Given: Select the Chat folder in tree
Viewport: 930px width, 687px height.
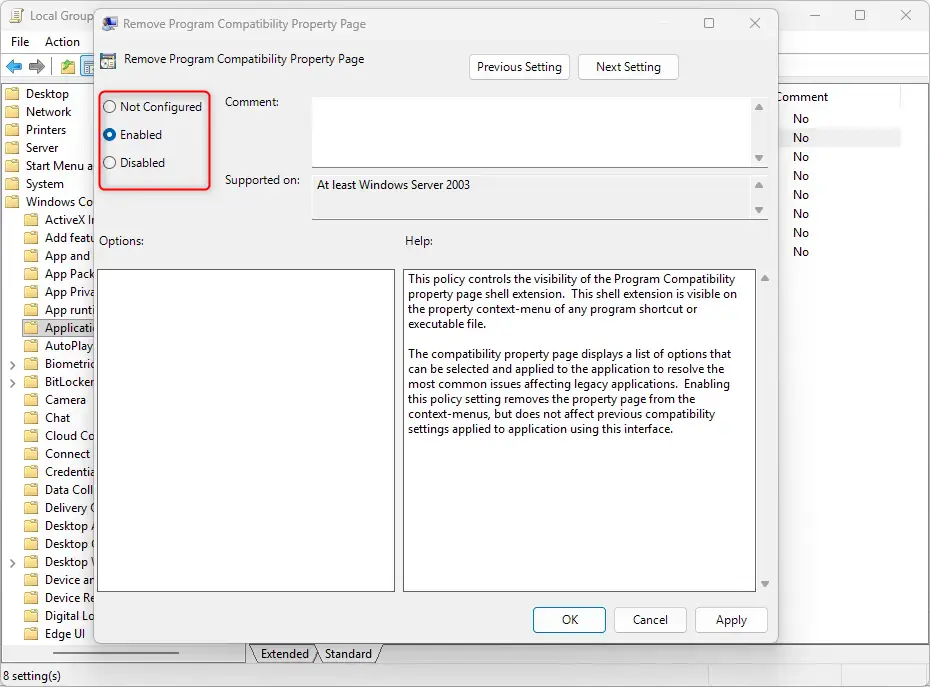Looking at the screenshot, I should (x=47, y=418).
